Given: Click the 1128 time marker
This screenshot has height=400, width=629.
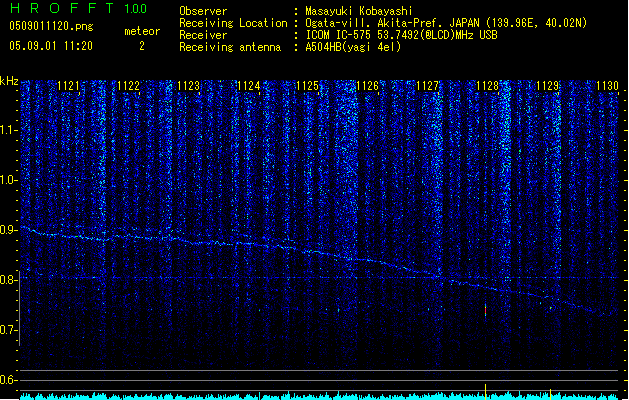Looking at the screenshot, I should [x=487, y=86].
